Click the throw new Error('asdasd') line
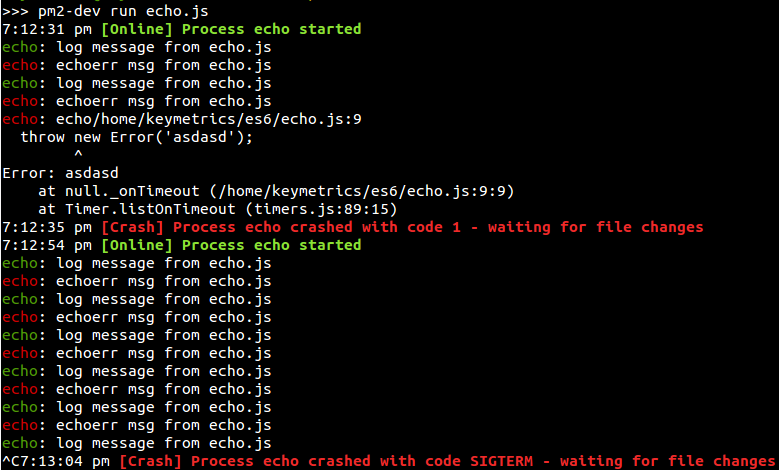The image size is (779, 470). 137,137
